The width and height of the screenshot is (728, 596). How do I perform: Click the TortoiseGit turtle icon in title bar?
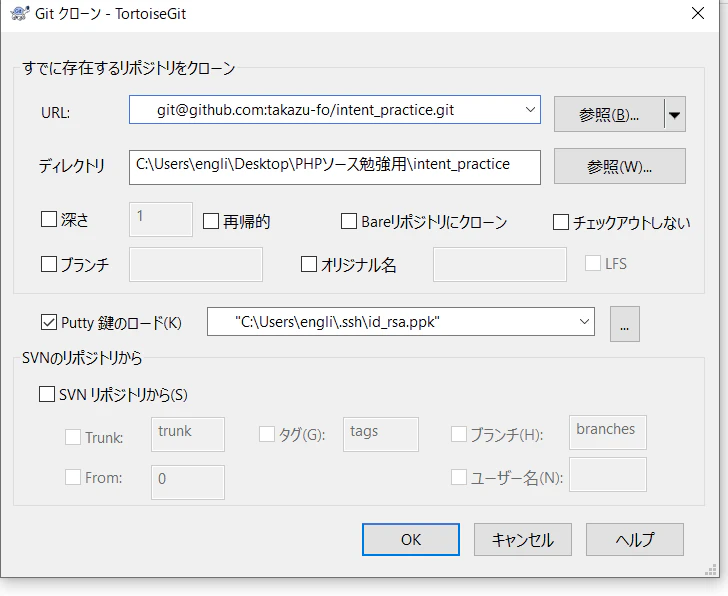(20, 13)
